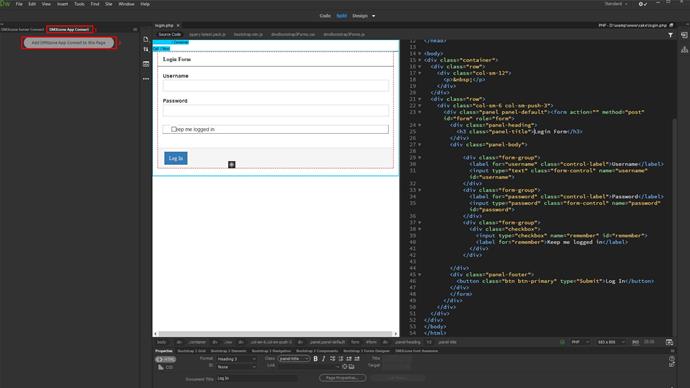Click the Document Title field
The image size is (690, 388).
pos(257,378)
